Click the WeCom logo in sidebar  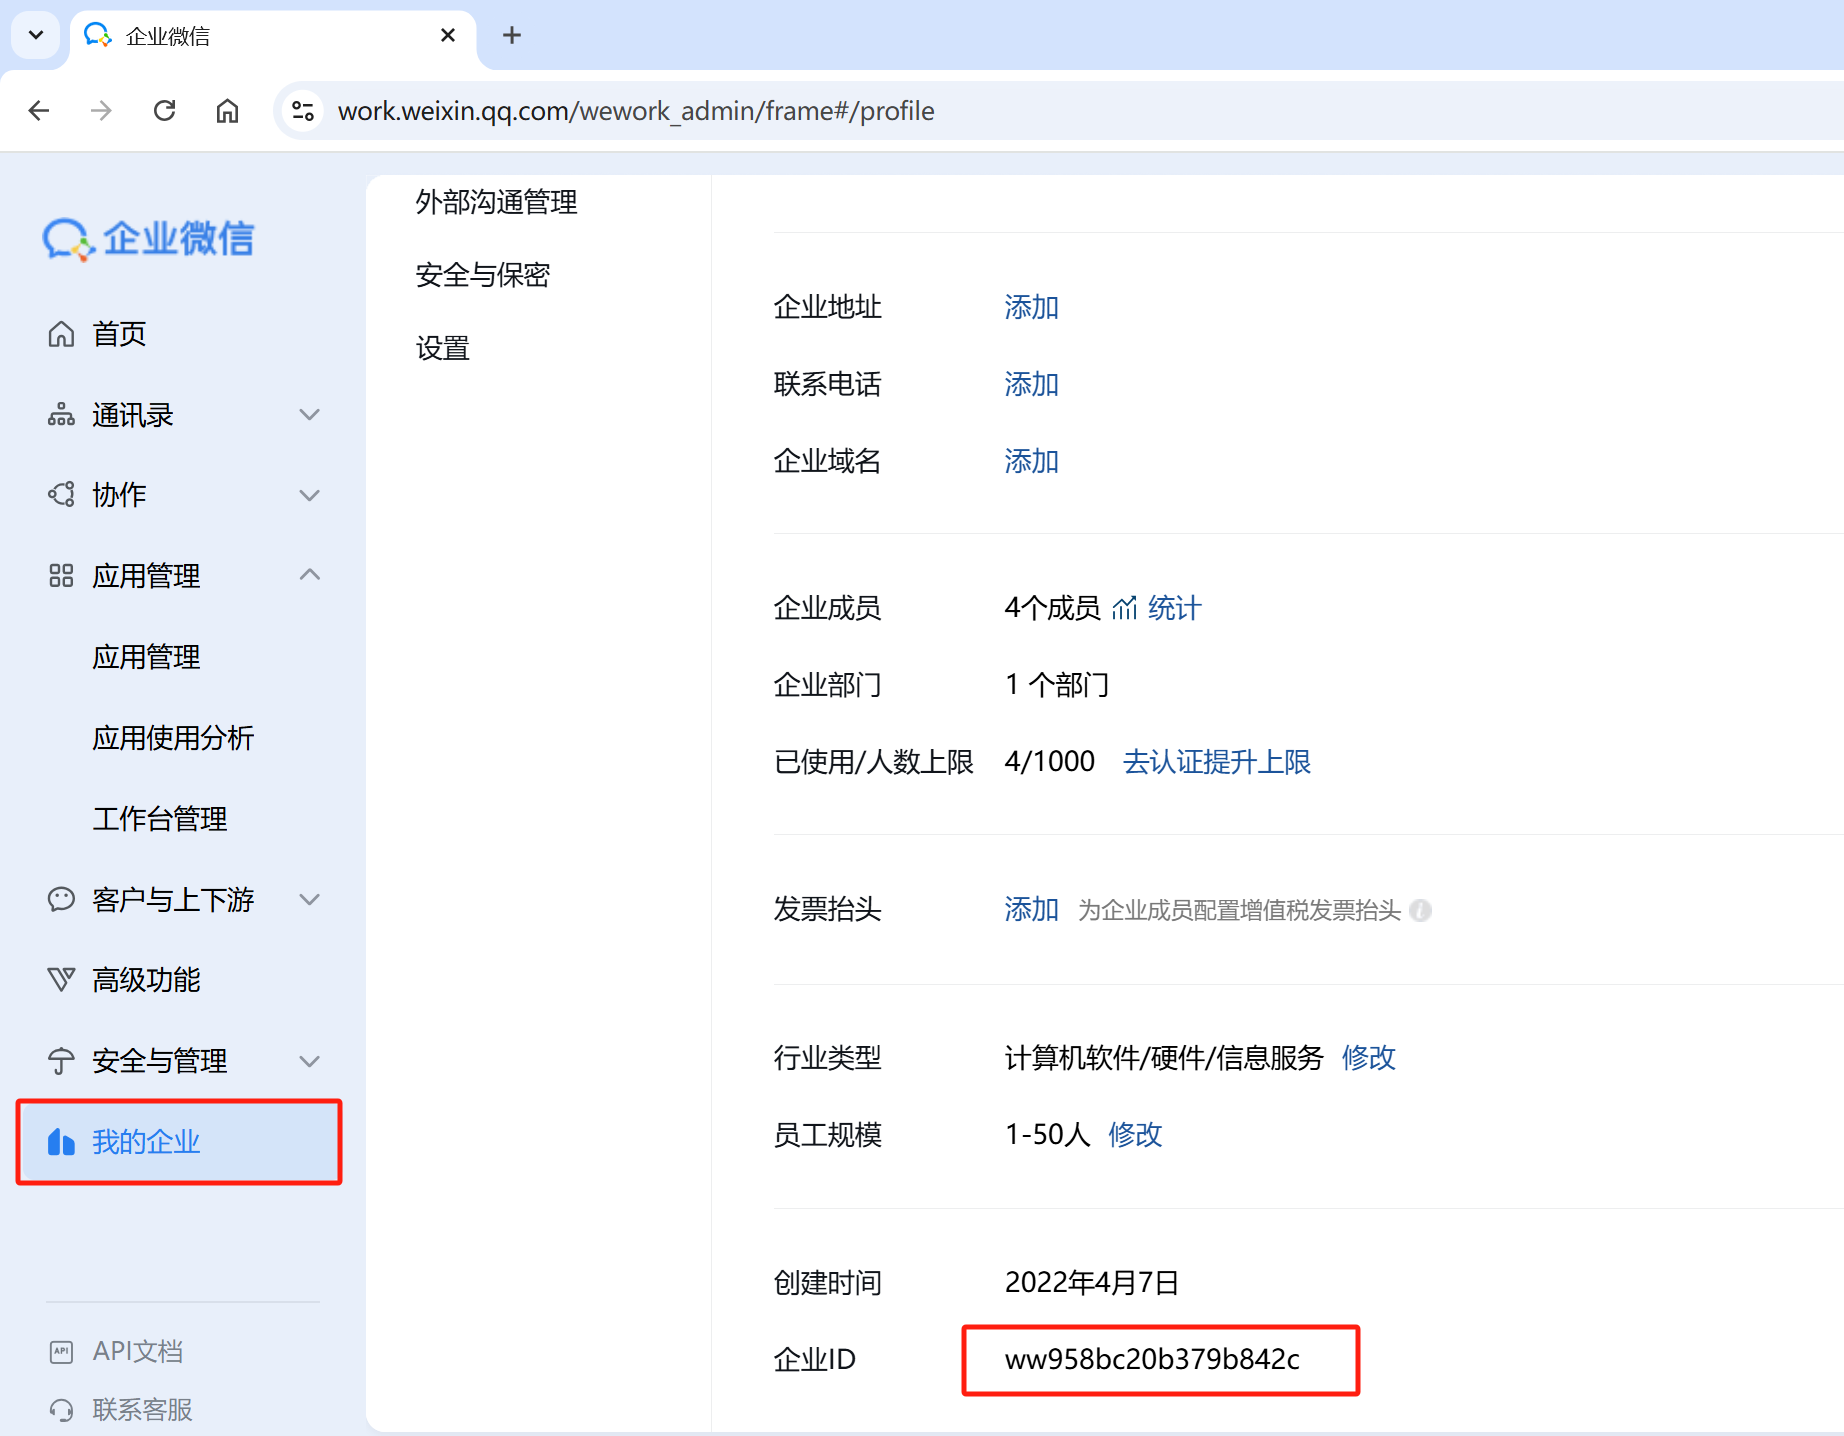click(148, 239)
